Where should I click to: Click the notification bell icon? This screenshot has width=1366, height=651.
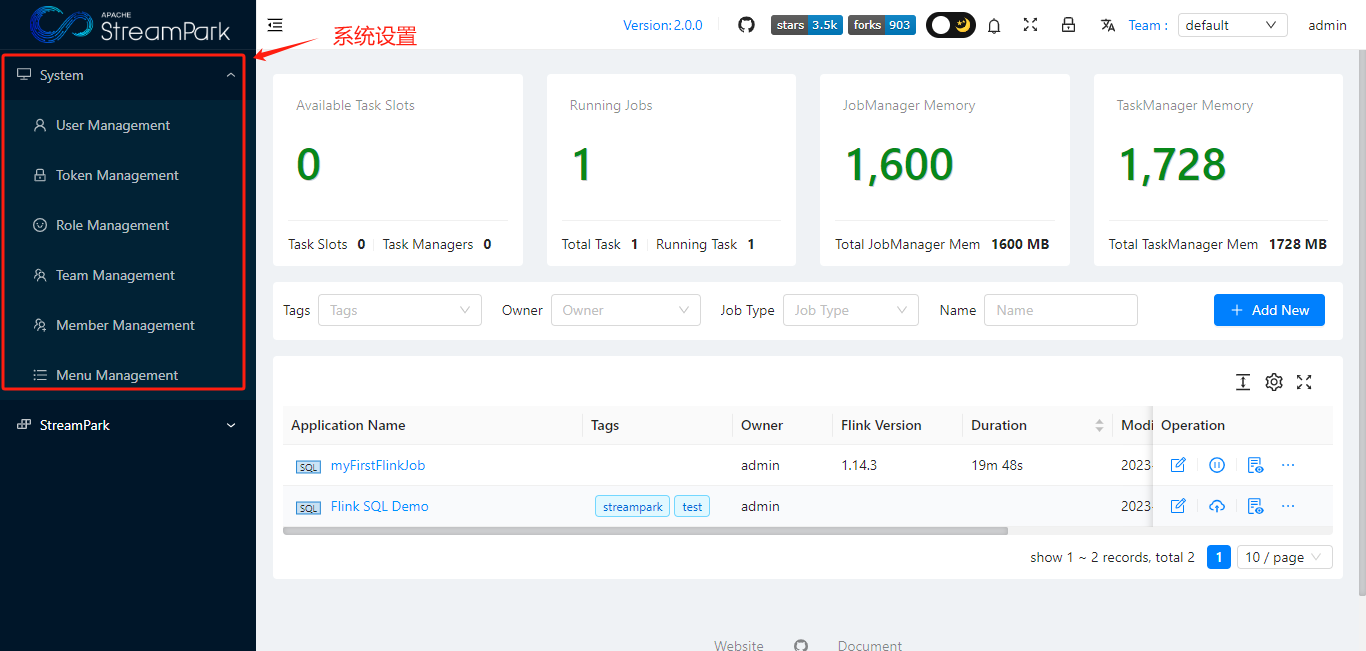[x=994, y=24]
